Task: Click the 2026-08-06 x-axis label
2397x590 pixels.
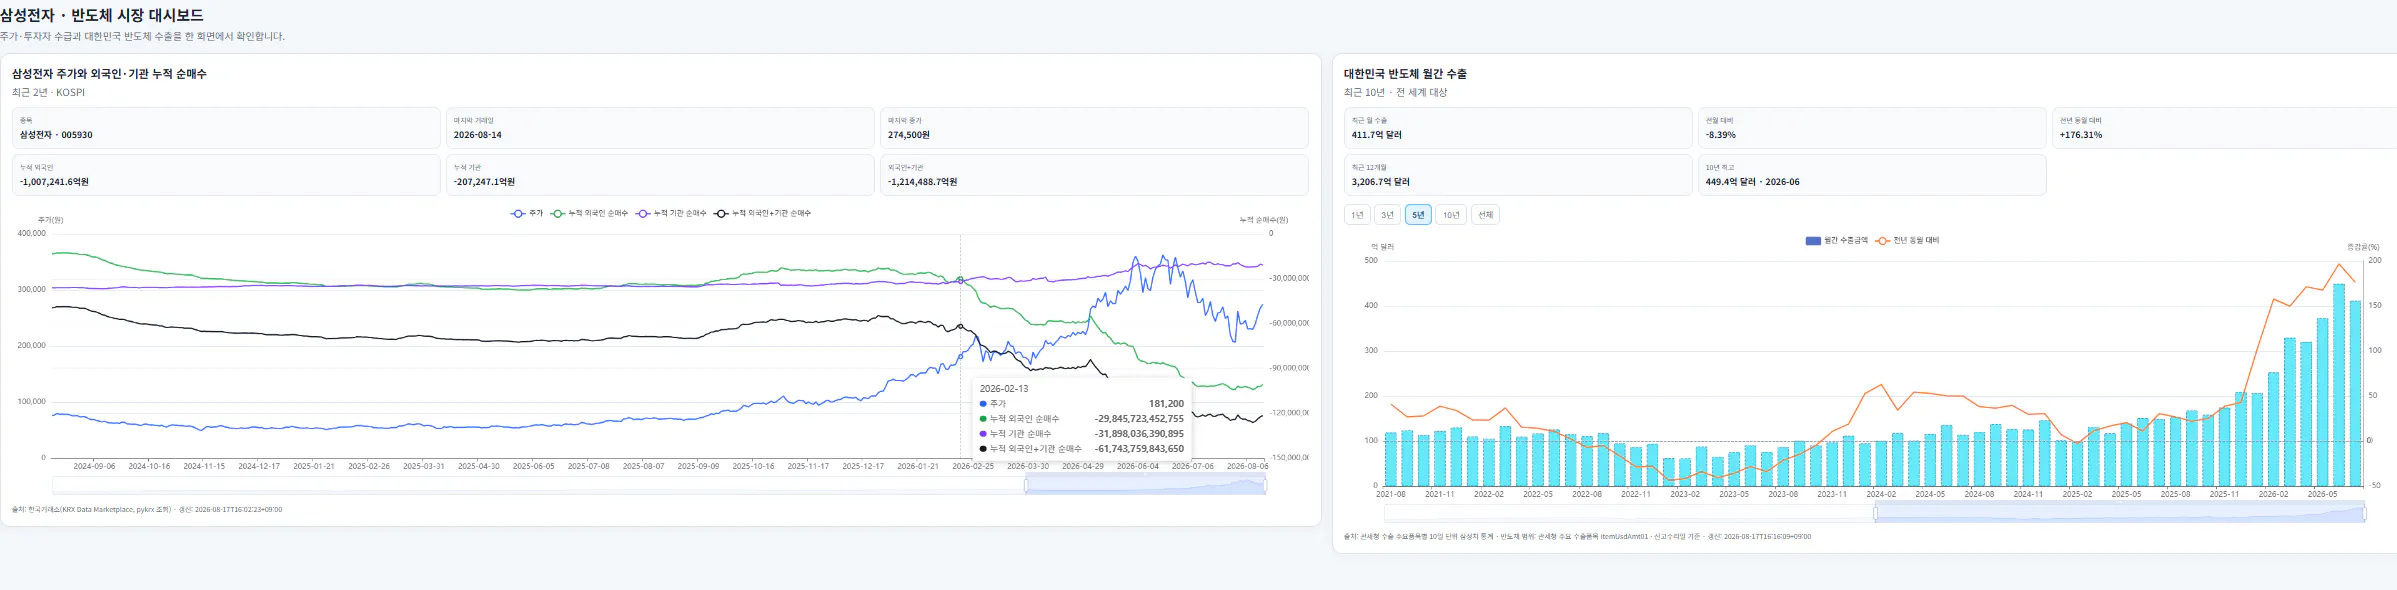Action: tap(1247, 466)
